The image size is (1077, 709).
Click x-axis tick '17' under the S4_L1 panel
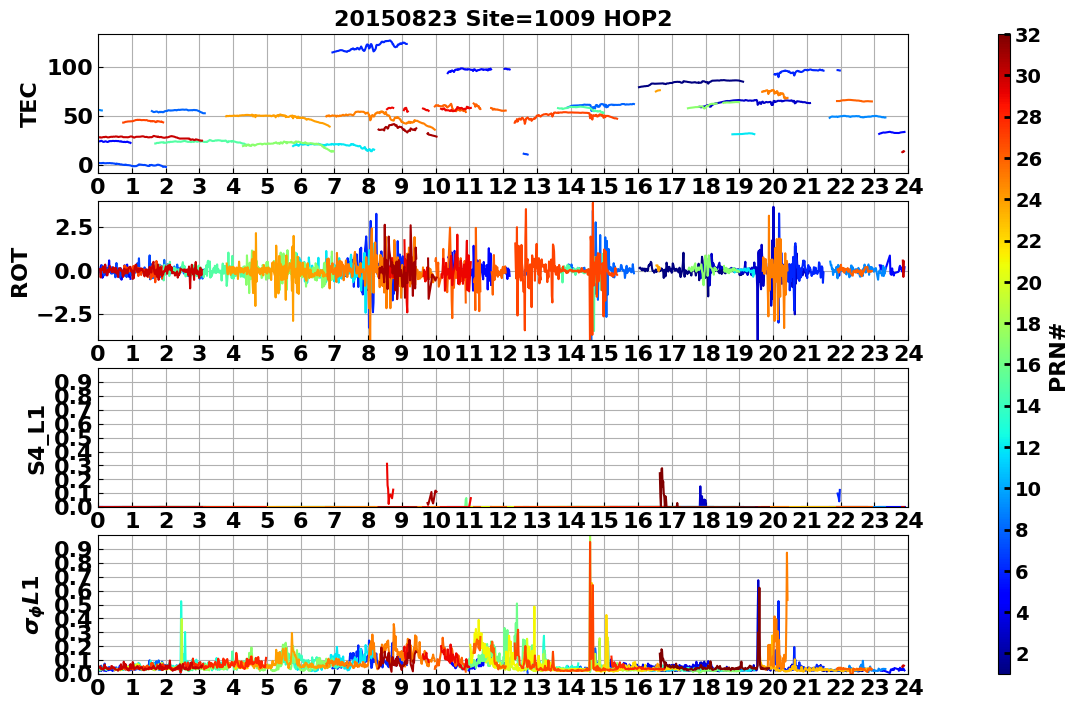point(672,520)
